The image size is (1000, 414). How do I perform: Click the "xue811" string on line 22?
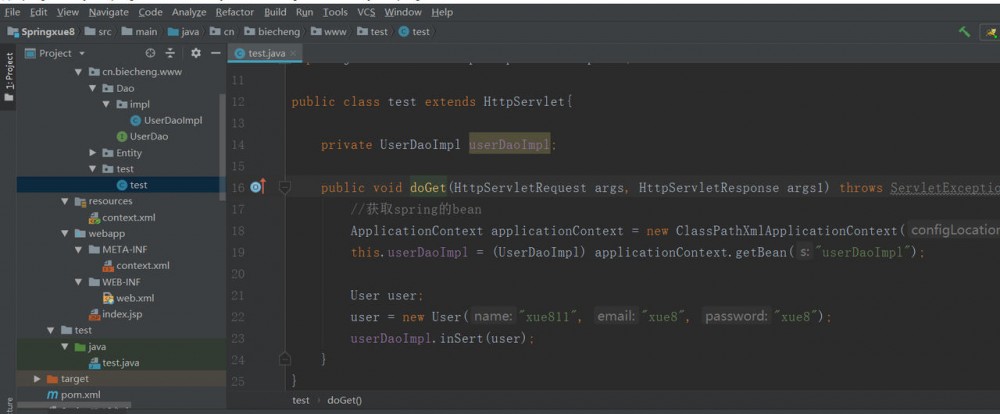(x=549, y=316)
